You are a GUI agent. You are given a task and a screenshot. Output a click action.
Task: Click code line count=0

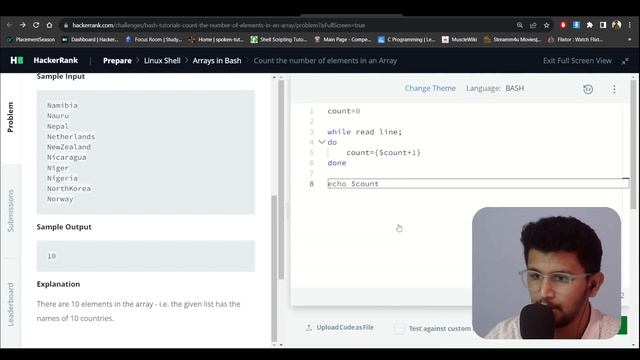pos(344,111)
